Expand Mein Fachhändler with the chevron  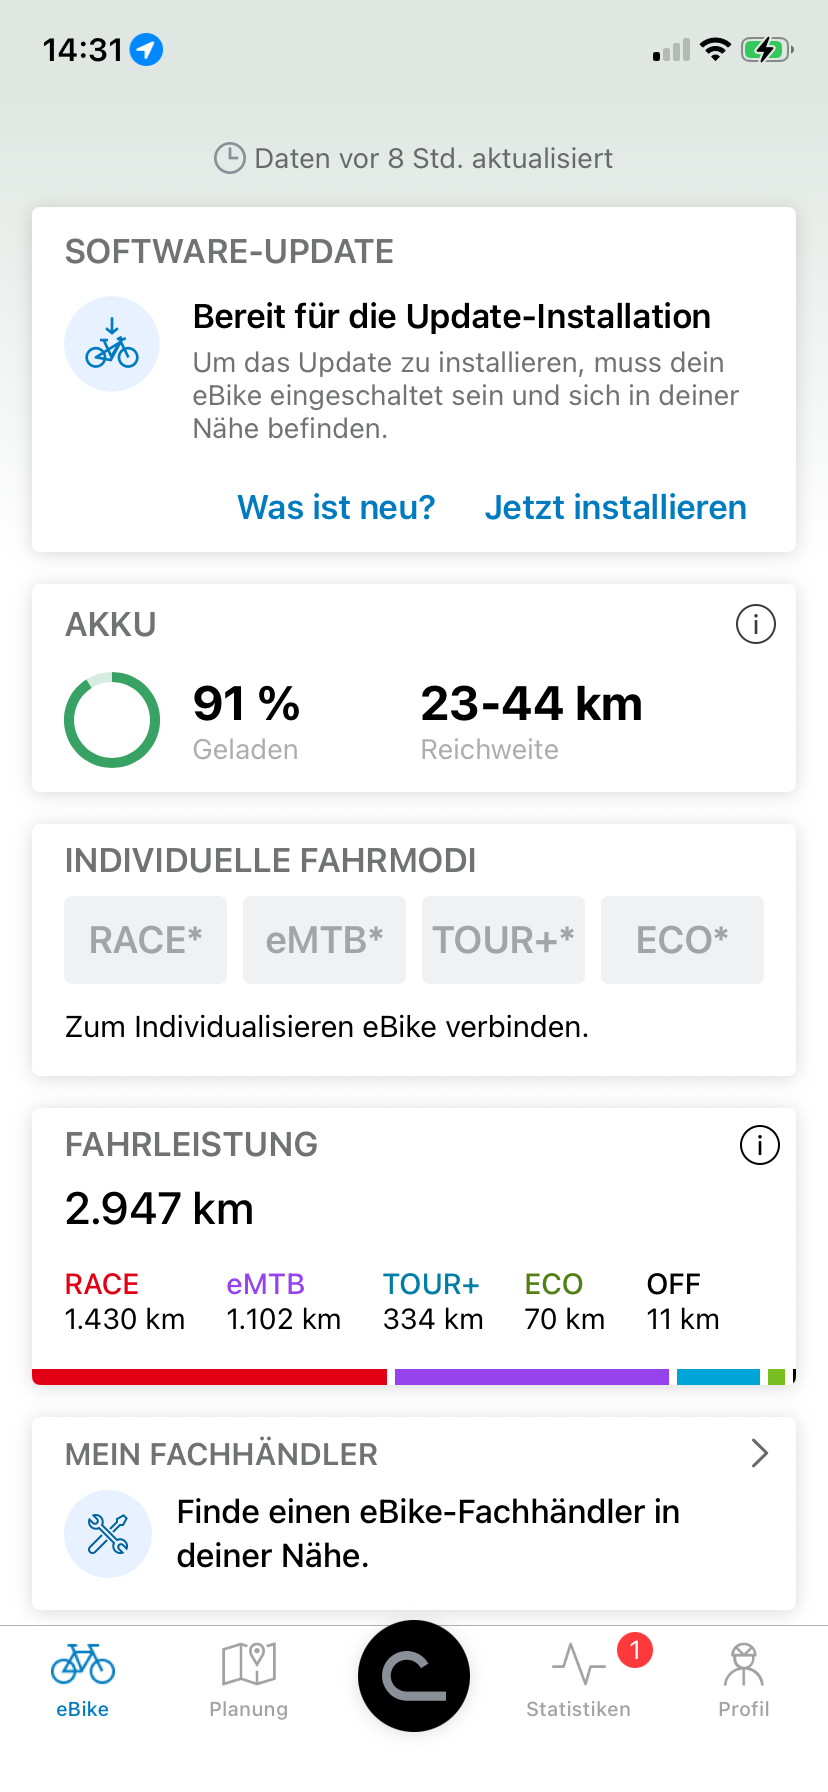tap(760, 1453)
